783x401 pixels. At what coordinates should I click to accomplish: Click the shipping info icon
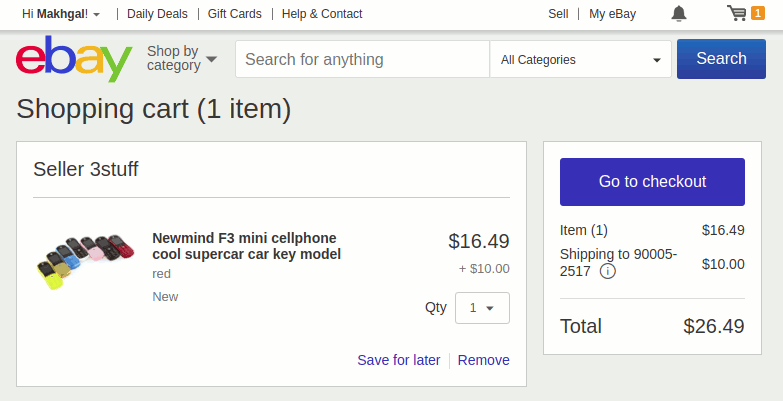tap(608, 271)
